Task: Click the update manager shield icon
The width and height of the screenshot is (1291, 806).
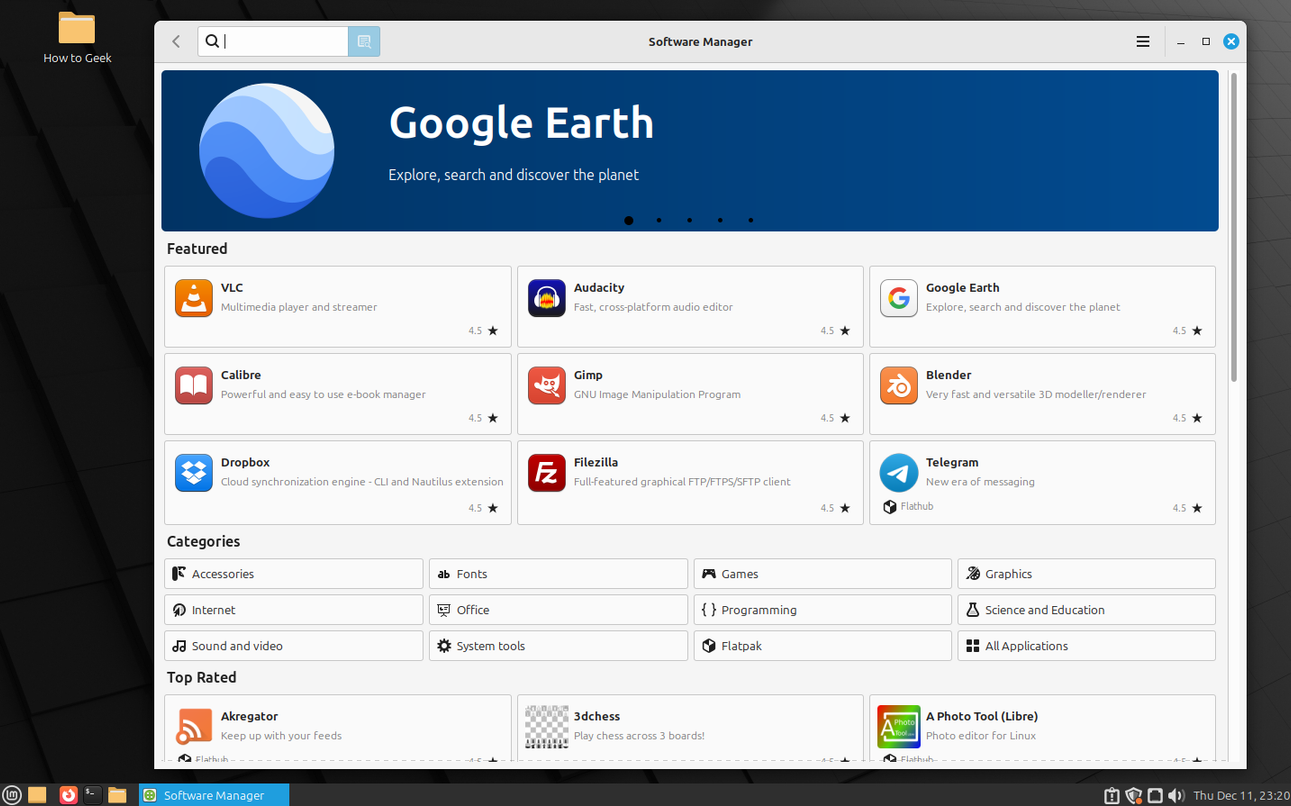Action: click(1133, 796)
